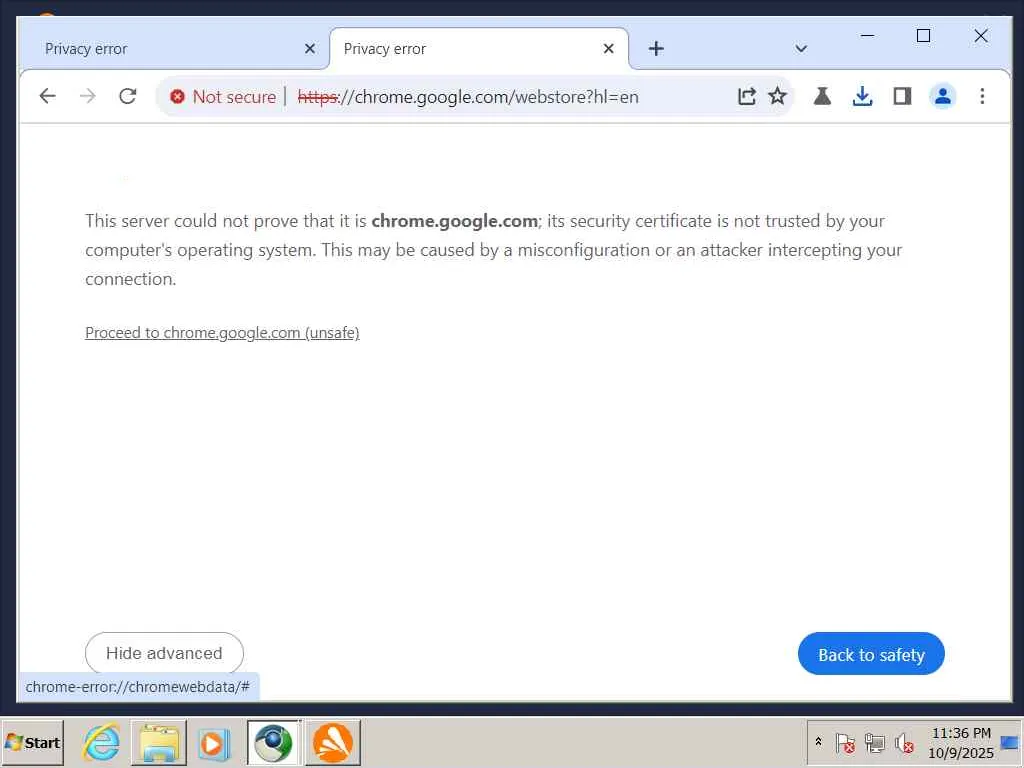
Task: Open Windows Media Player from taskbar
Action: point(214,743)
